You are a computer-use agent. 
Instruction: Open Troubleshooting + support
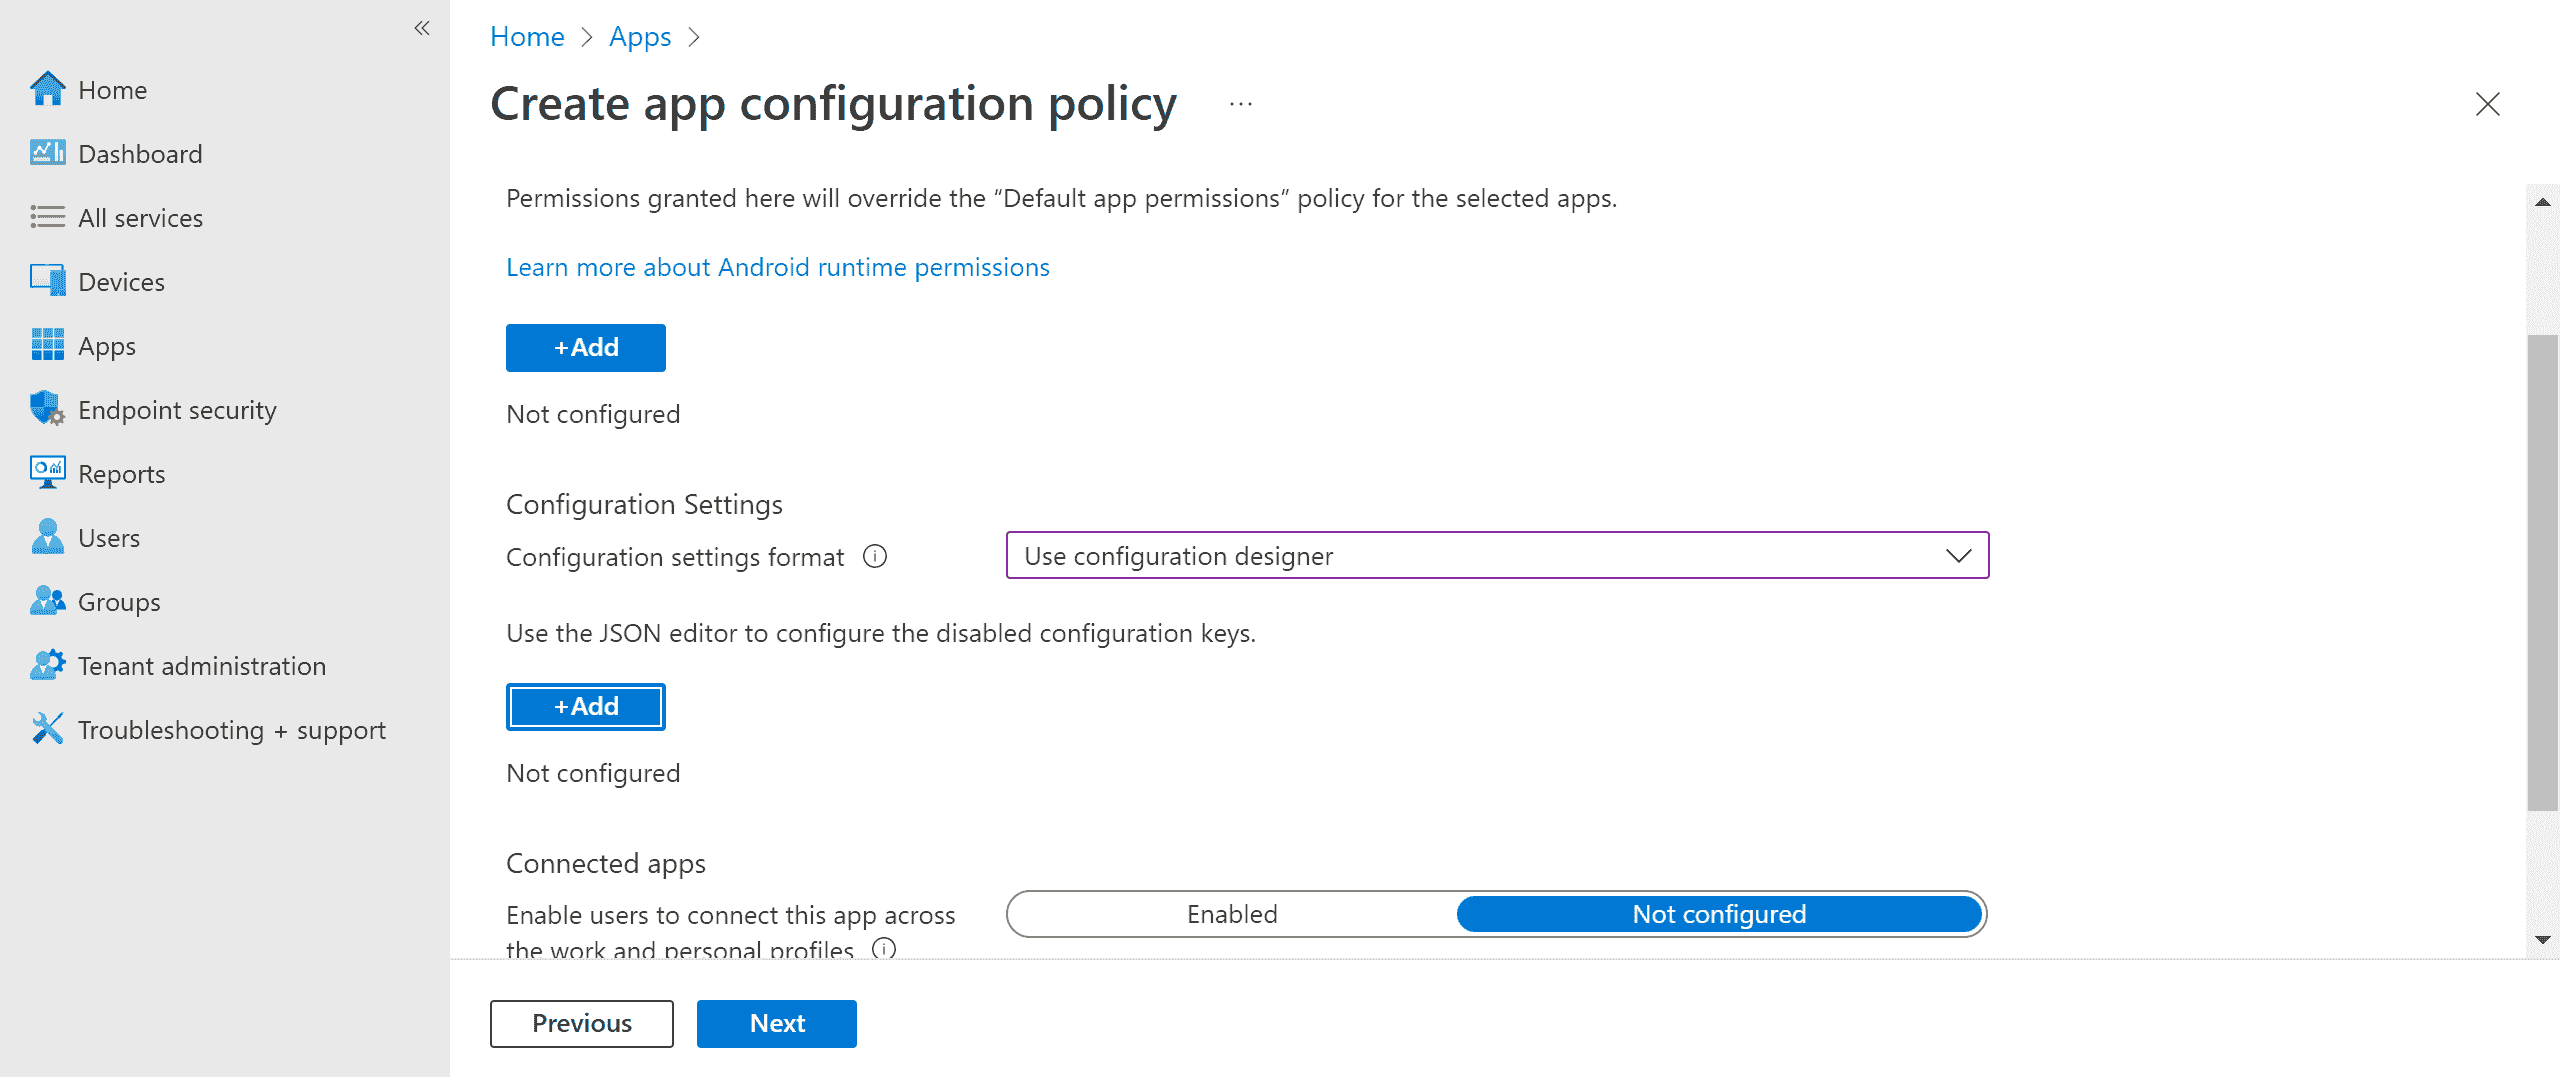point(232,729)
